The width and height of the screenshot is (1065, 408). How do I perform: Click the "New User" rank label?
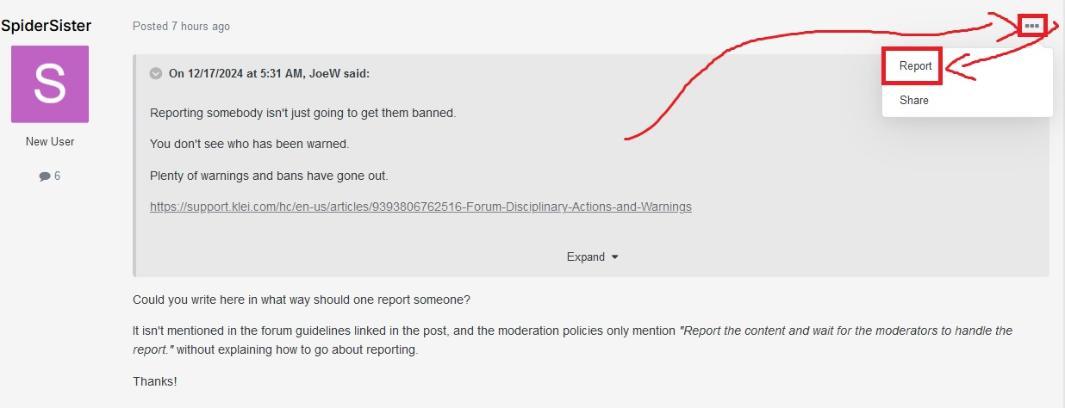point(50,142)
